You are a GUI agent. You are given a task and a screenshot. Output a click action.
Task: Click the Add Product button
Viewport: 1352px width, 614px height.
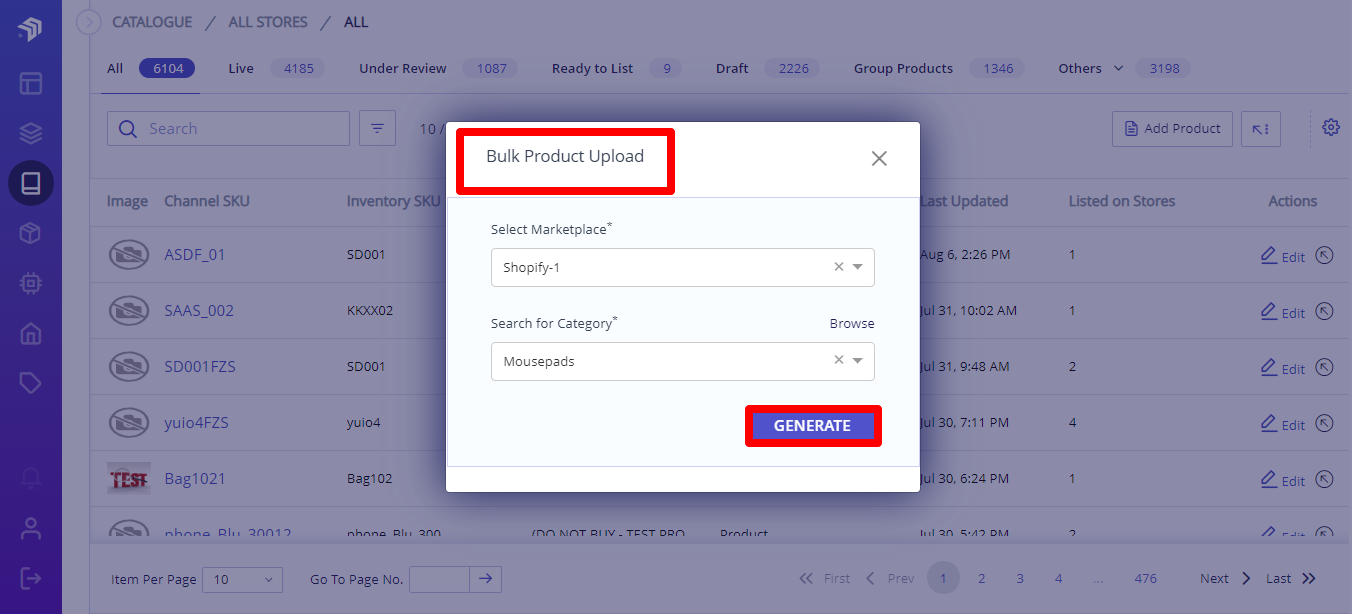pyautogui.click(x=1172, y=129)
